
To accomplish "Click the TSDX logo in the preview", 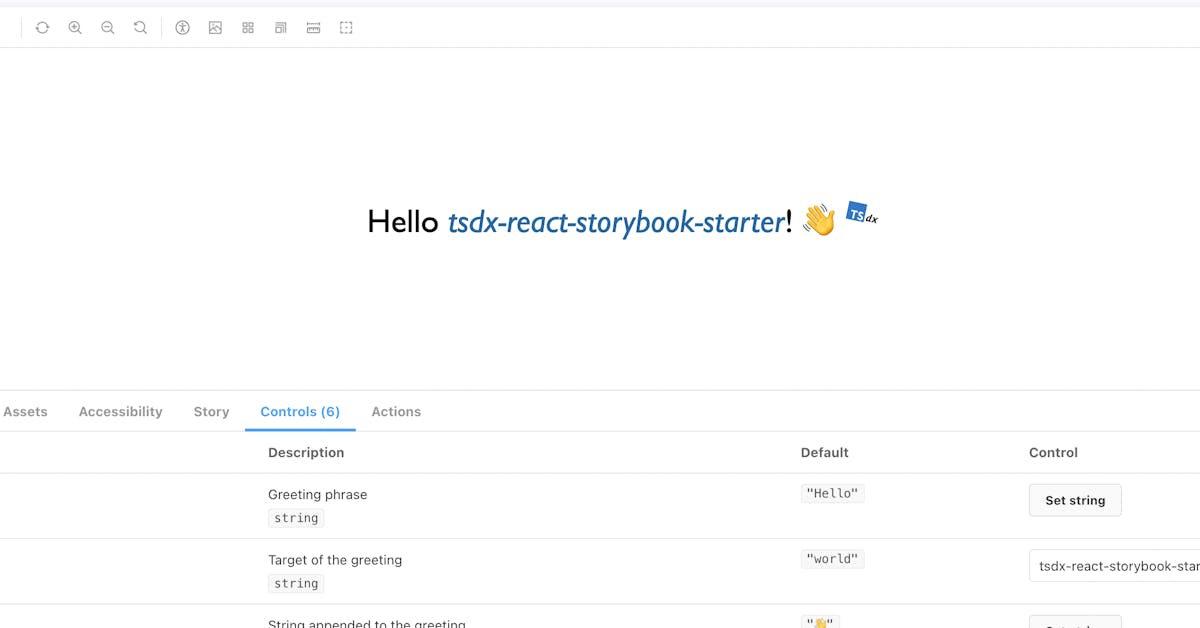I will 861,213.
